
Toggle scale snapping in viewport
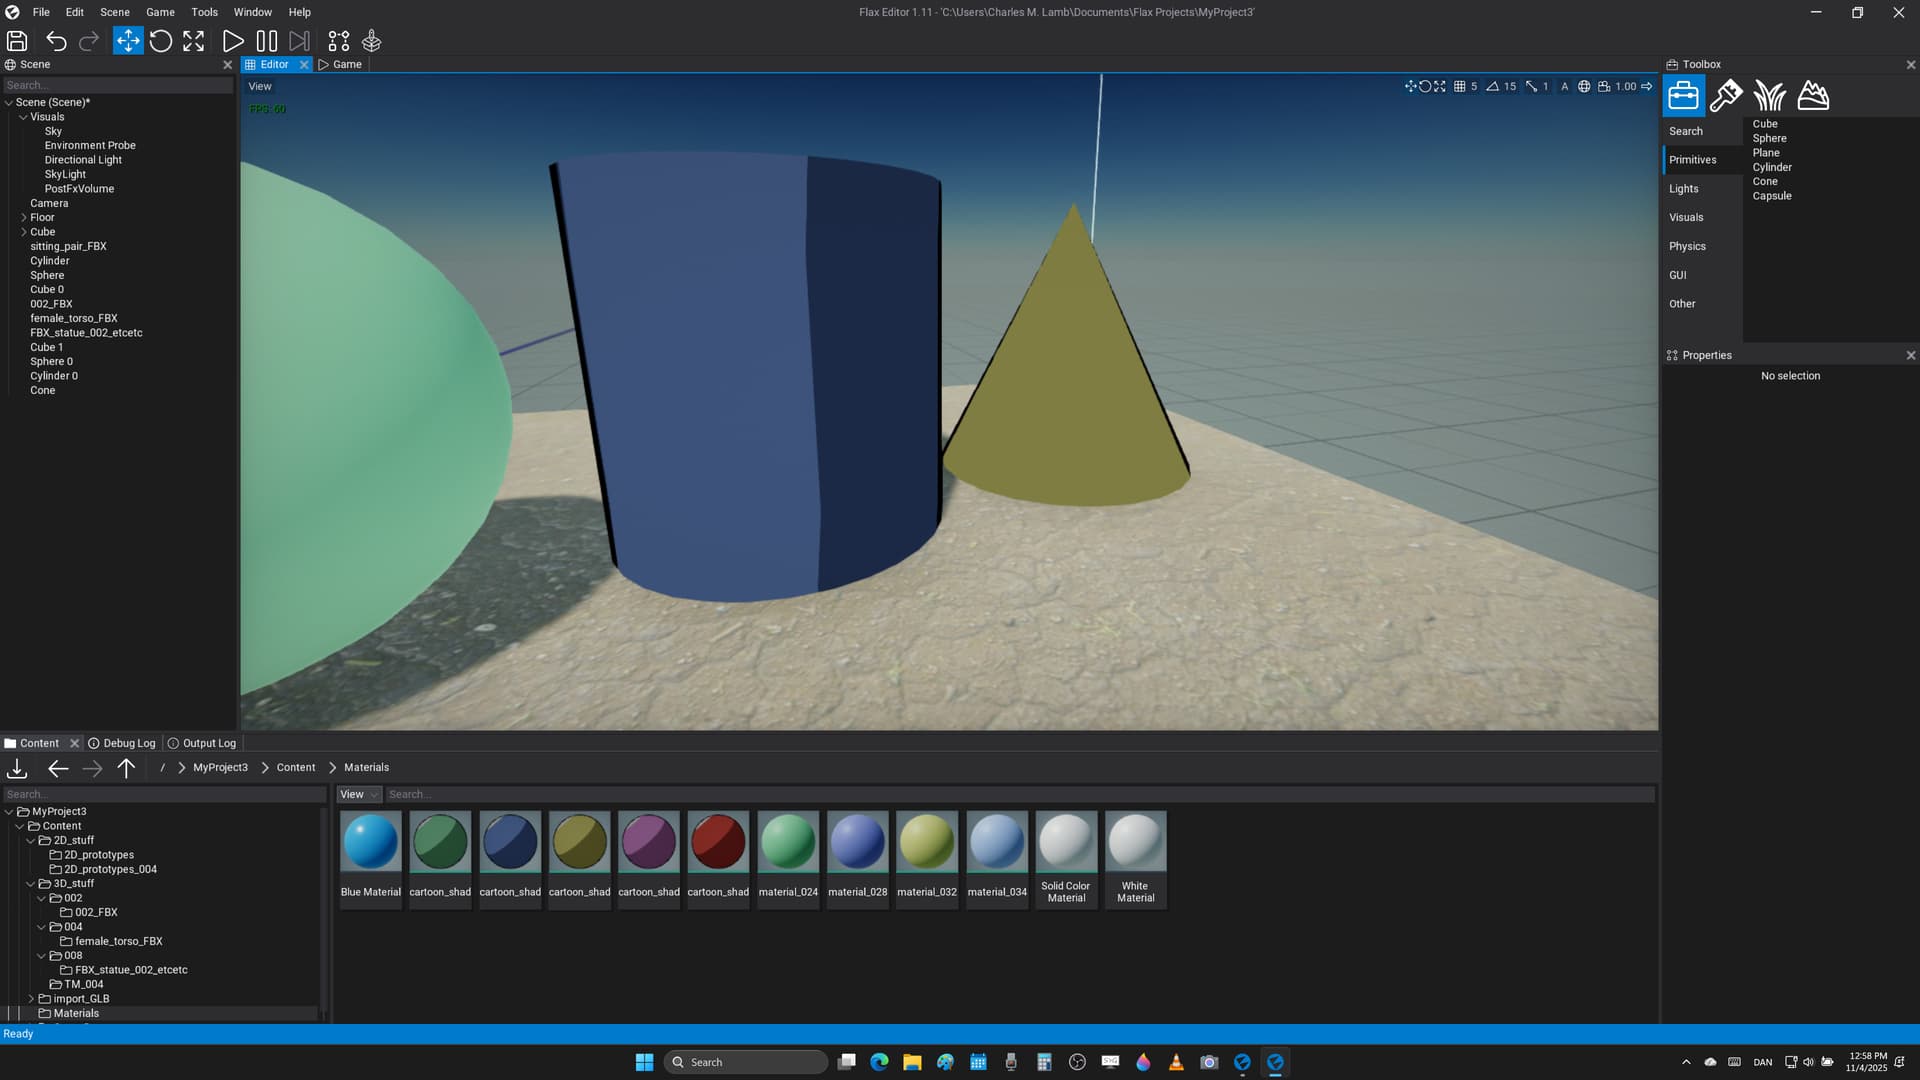point(1532,86)
